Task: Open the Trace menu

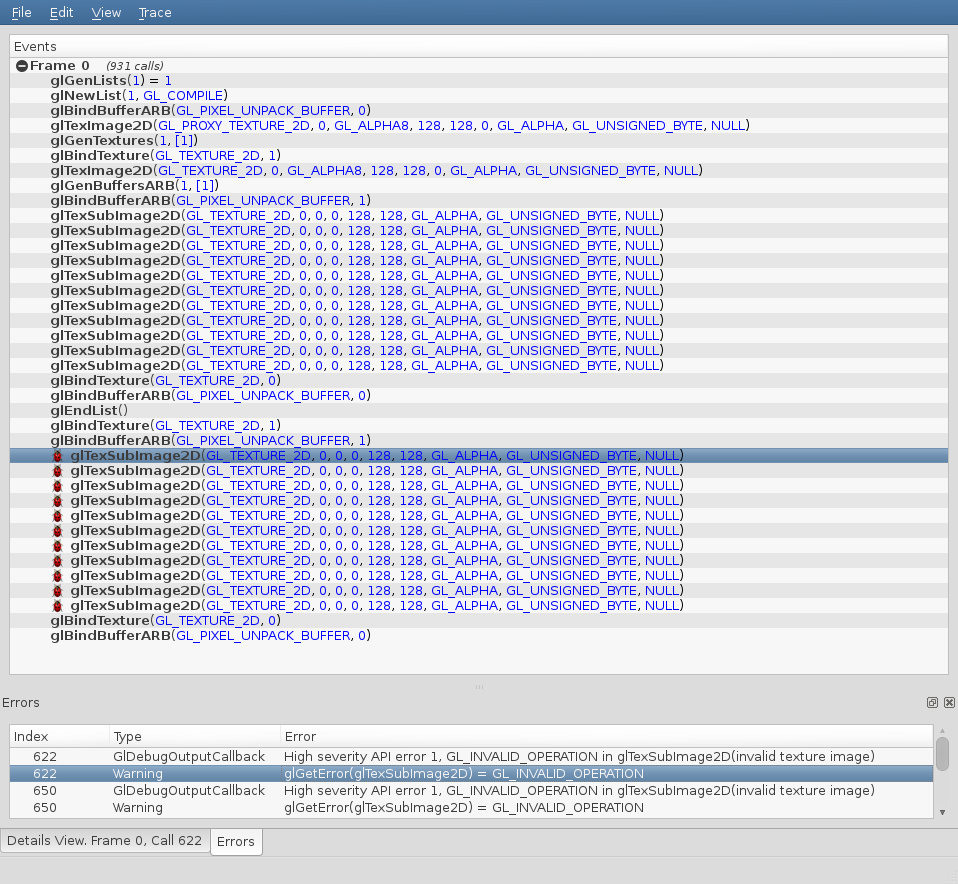Action: (x=155, y=13)
